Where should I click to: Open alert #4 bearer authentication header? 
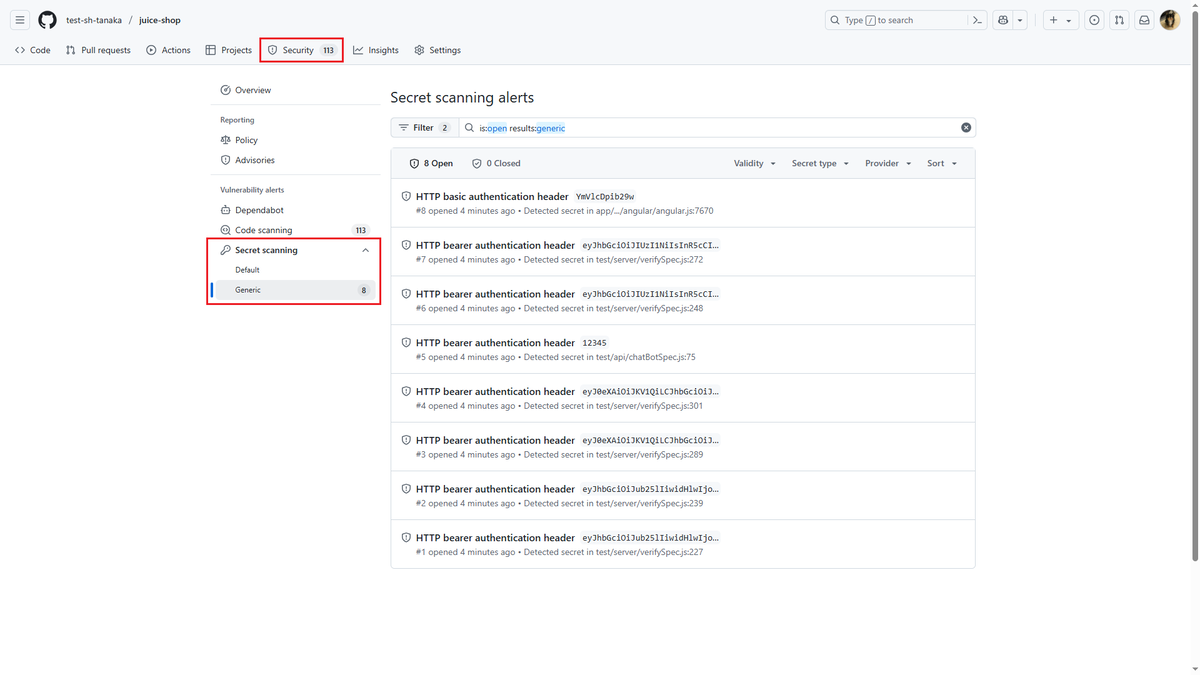point(495,392)
